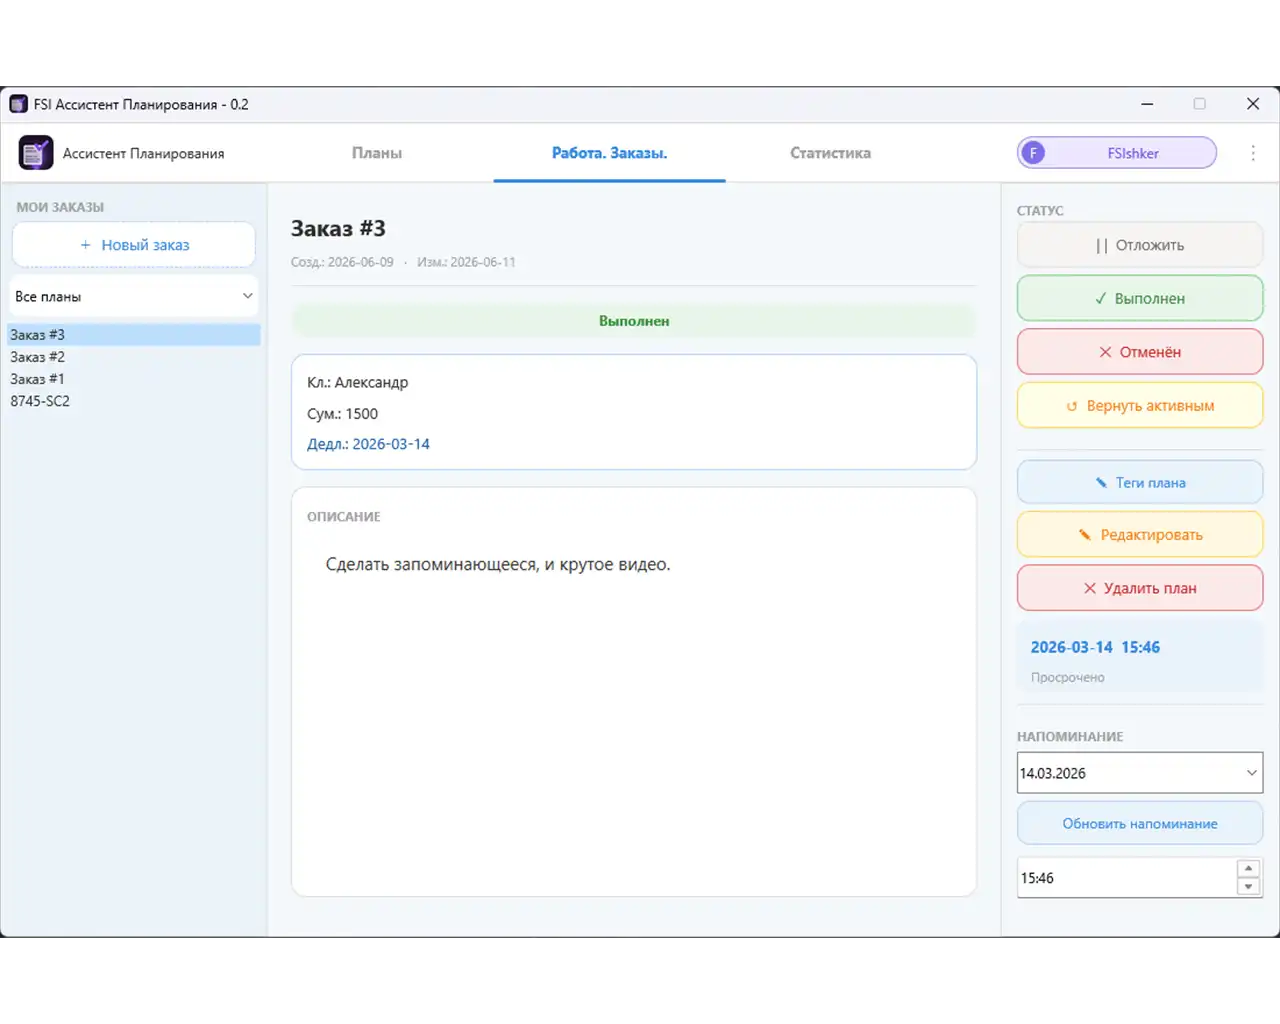Open the three-dot menu in header

pos(1252,153)
